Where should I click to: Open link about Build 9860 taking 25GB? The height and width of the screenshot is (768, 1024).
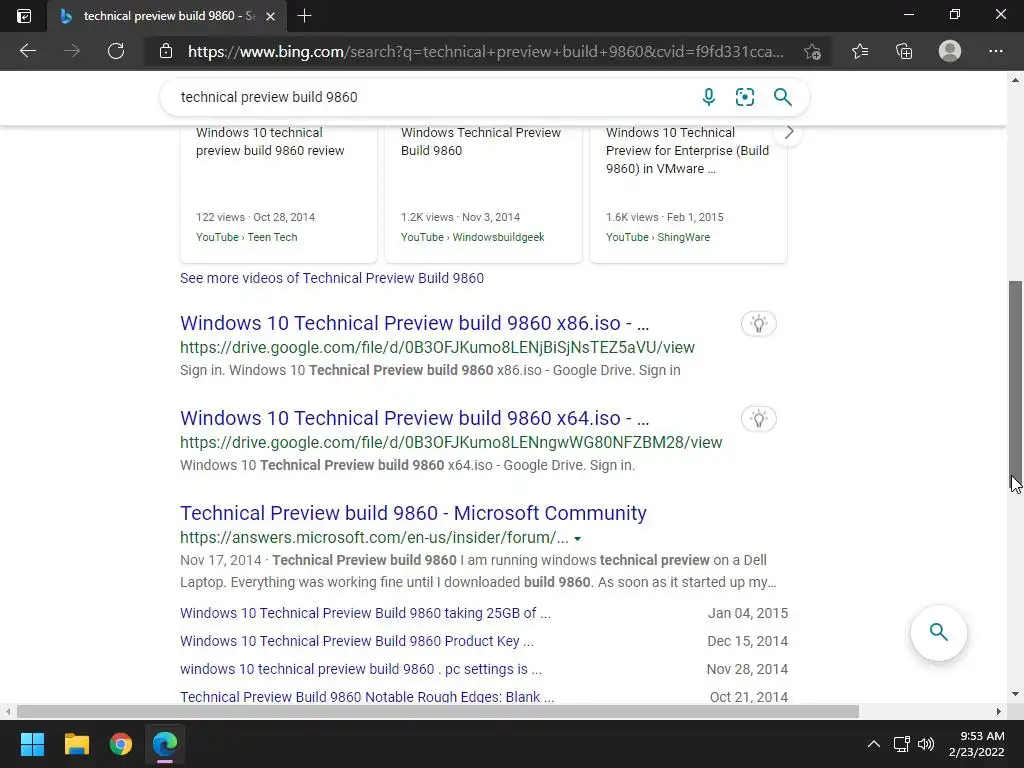point(365,613)
